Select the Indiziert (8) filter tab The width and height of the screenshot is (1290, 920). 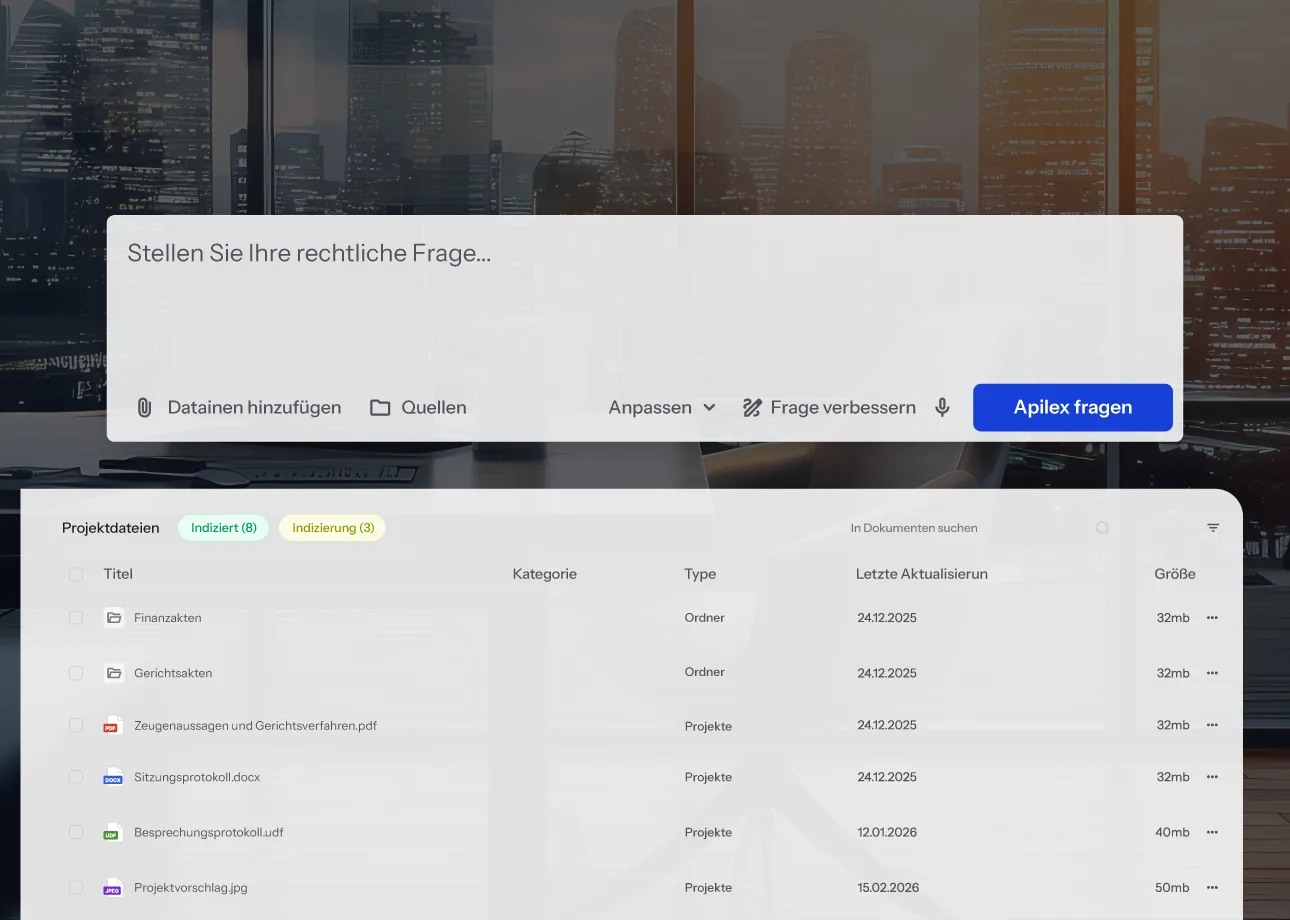(224, 528)
